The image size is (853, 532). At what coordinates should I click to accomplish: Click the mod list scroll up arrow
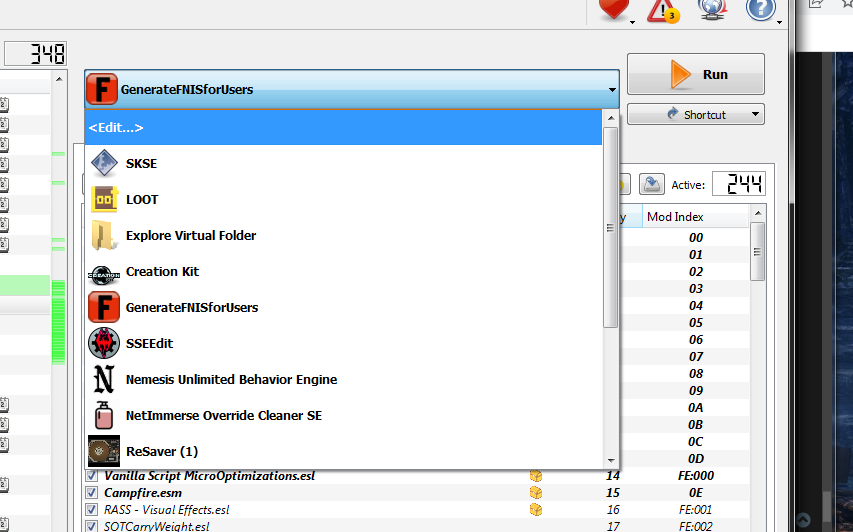(x=59, y=79)
